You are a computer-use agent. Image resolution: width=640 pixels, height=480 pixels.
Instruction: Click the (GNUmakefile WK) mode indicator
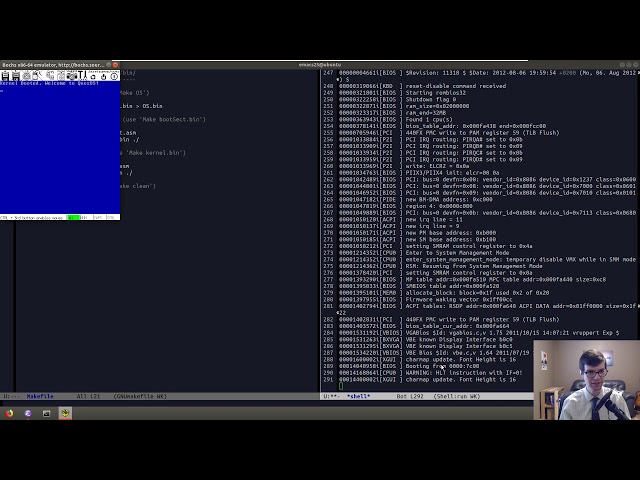pyautogui.click(x=140, y=396)
